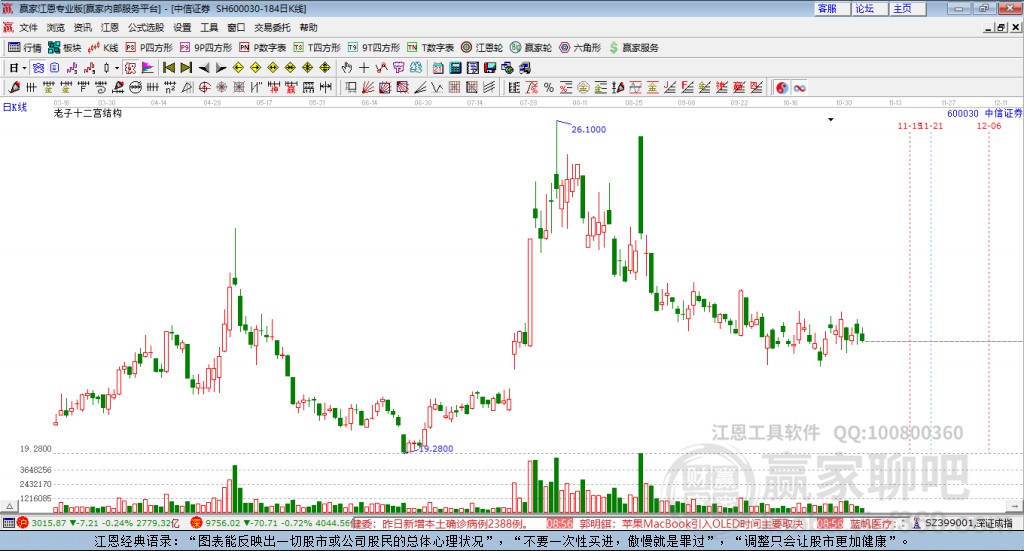Open the 浏览 menu

56,27
